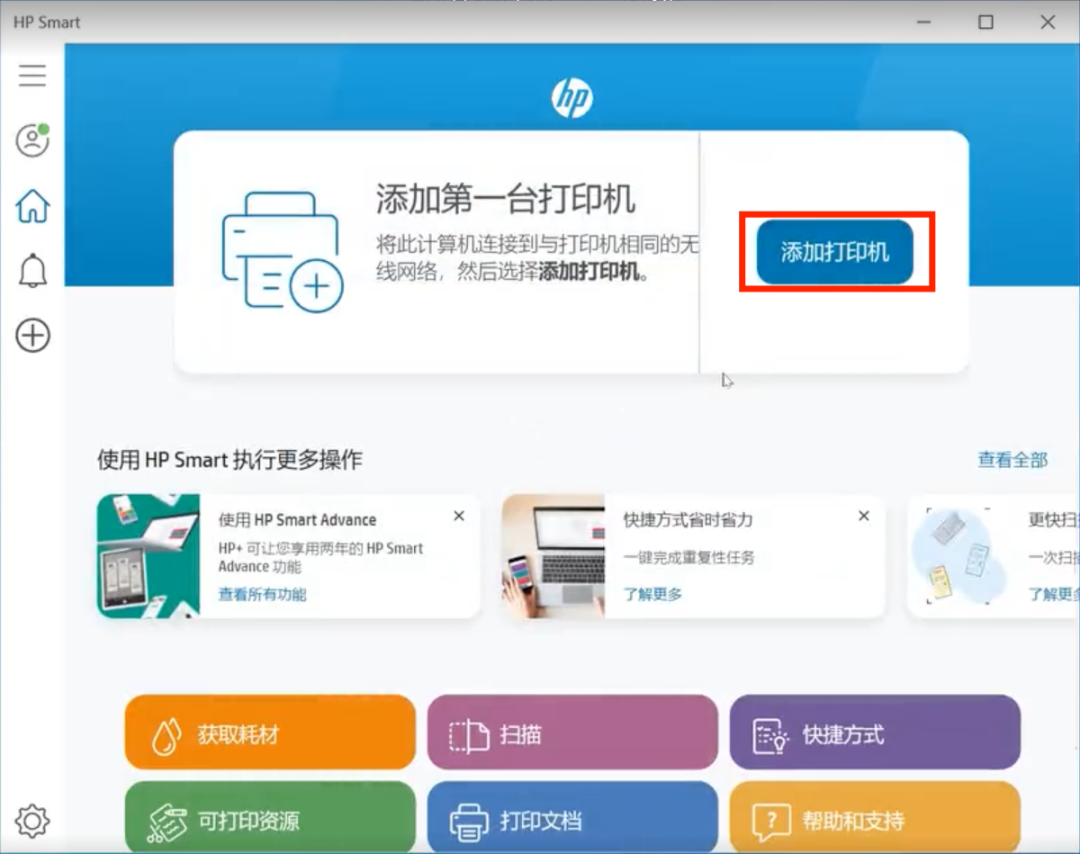Open the account profile icon
Viewport: 1080px width, 854px height.
(32, 141)
